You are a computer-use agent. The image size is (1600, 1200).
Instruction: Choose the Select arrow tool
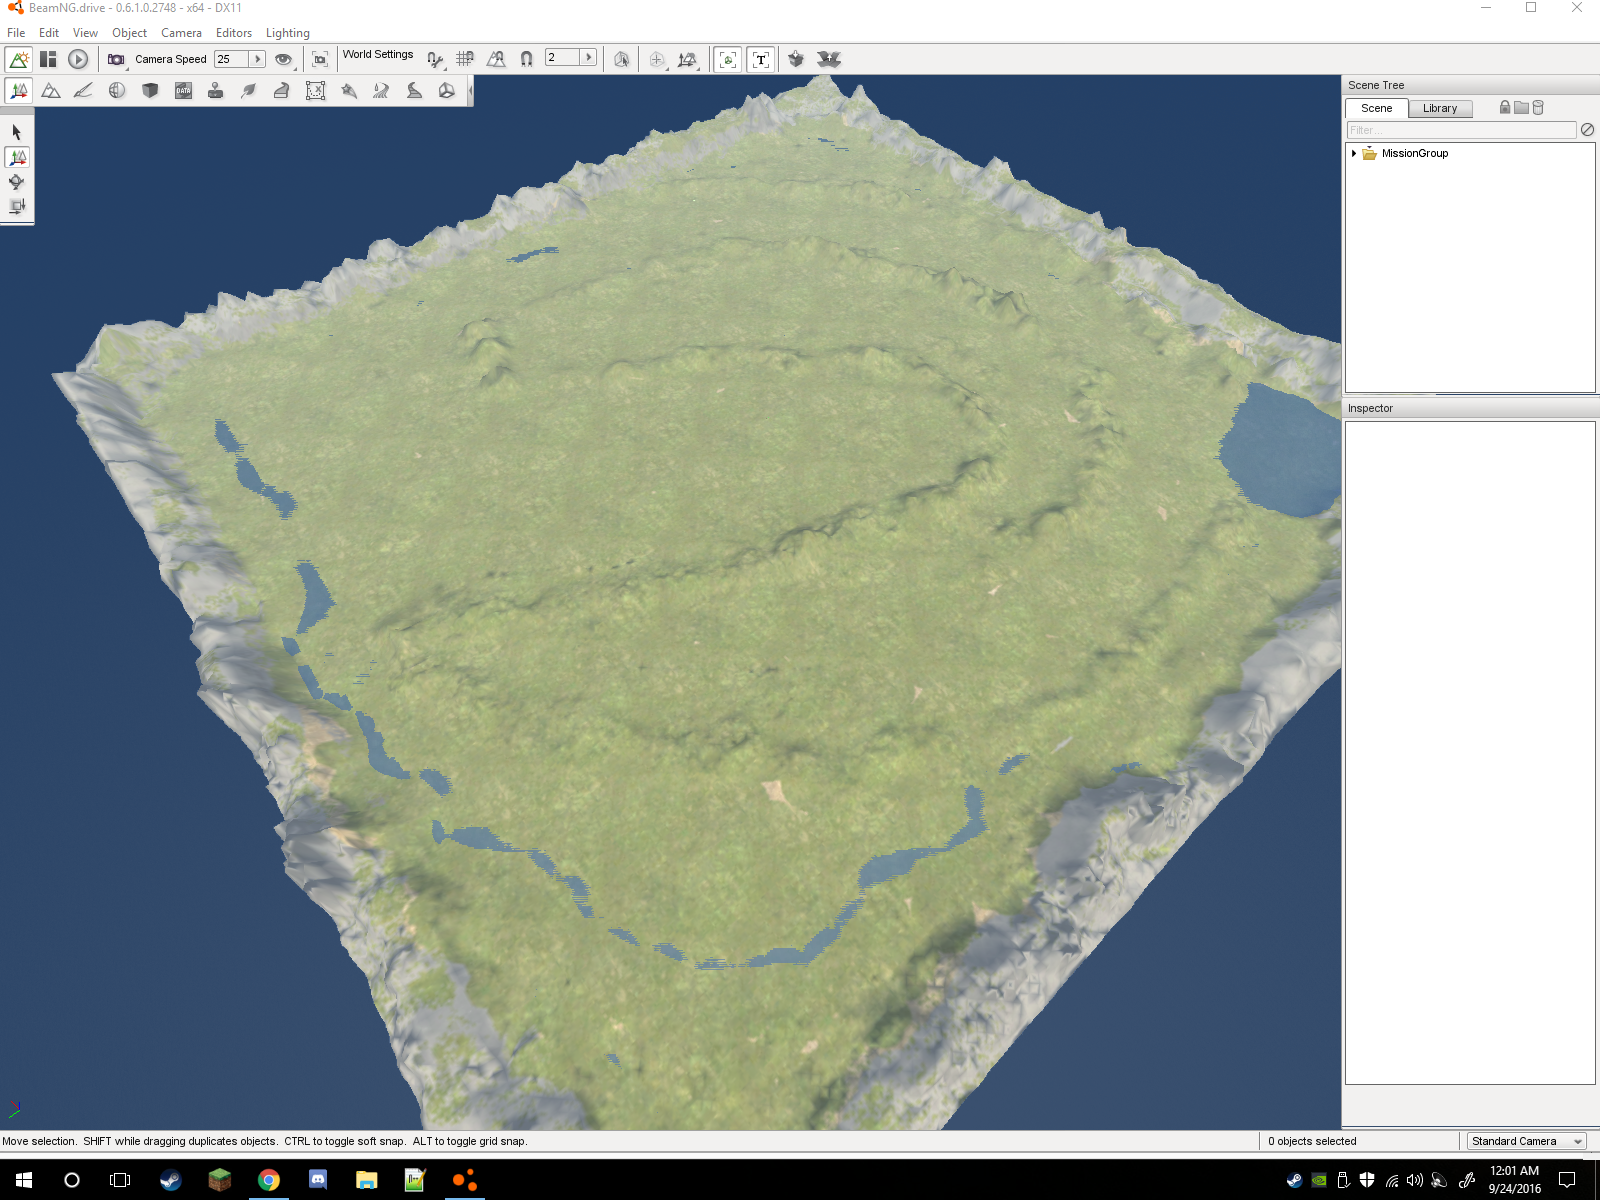tap(17, 132)
